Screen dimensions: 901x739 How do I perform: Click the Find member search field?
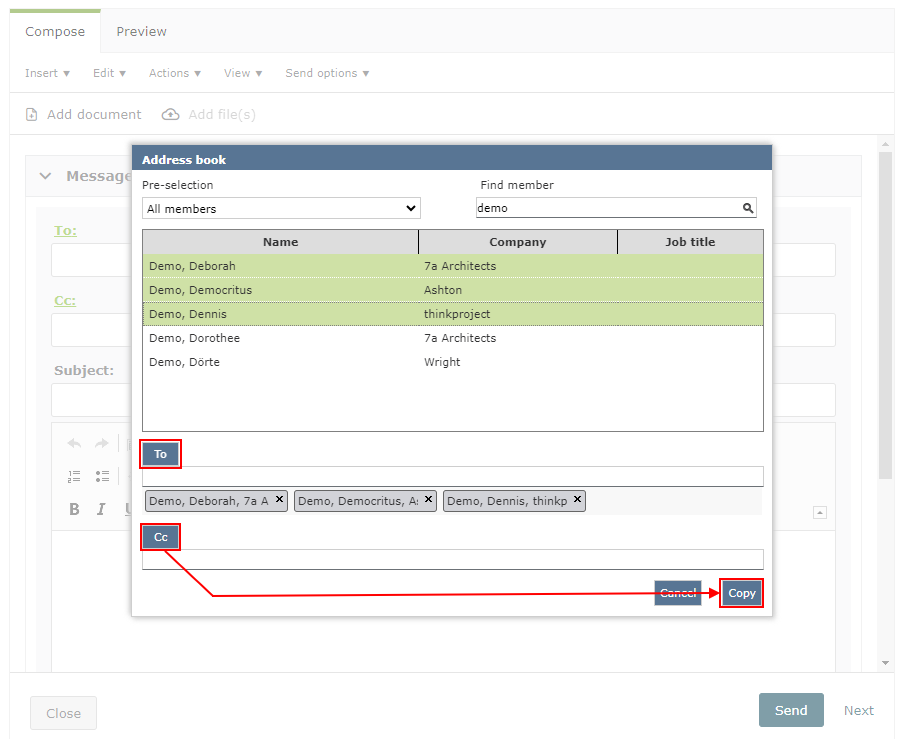pos(607,209)
